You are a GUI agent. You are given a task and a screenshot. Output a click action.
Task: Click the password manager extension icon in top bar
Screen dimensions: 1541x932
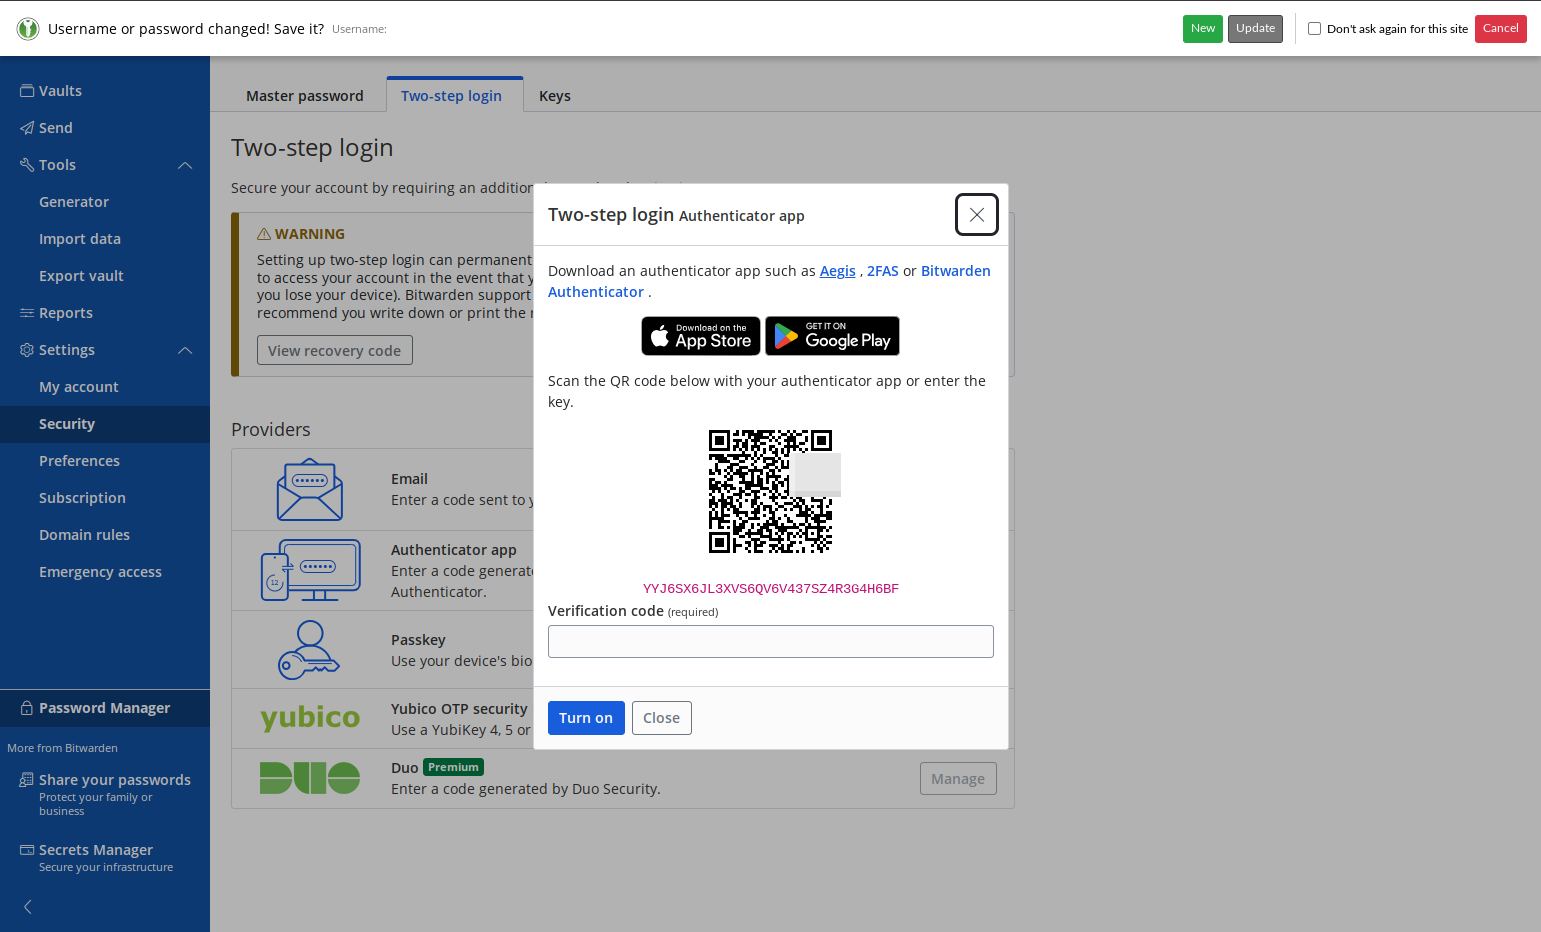tap(28, 29)
